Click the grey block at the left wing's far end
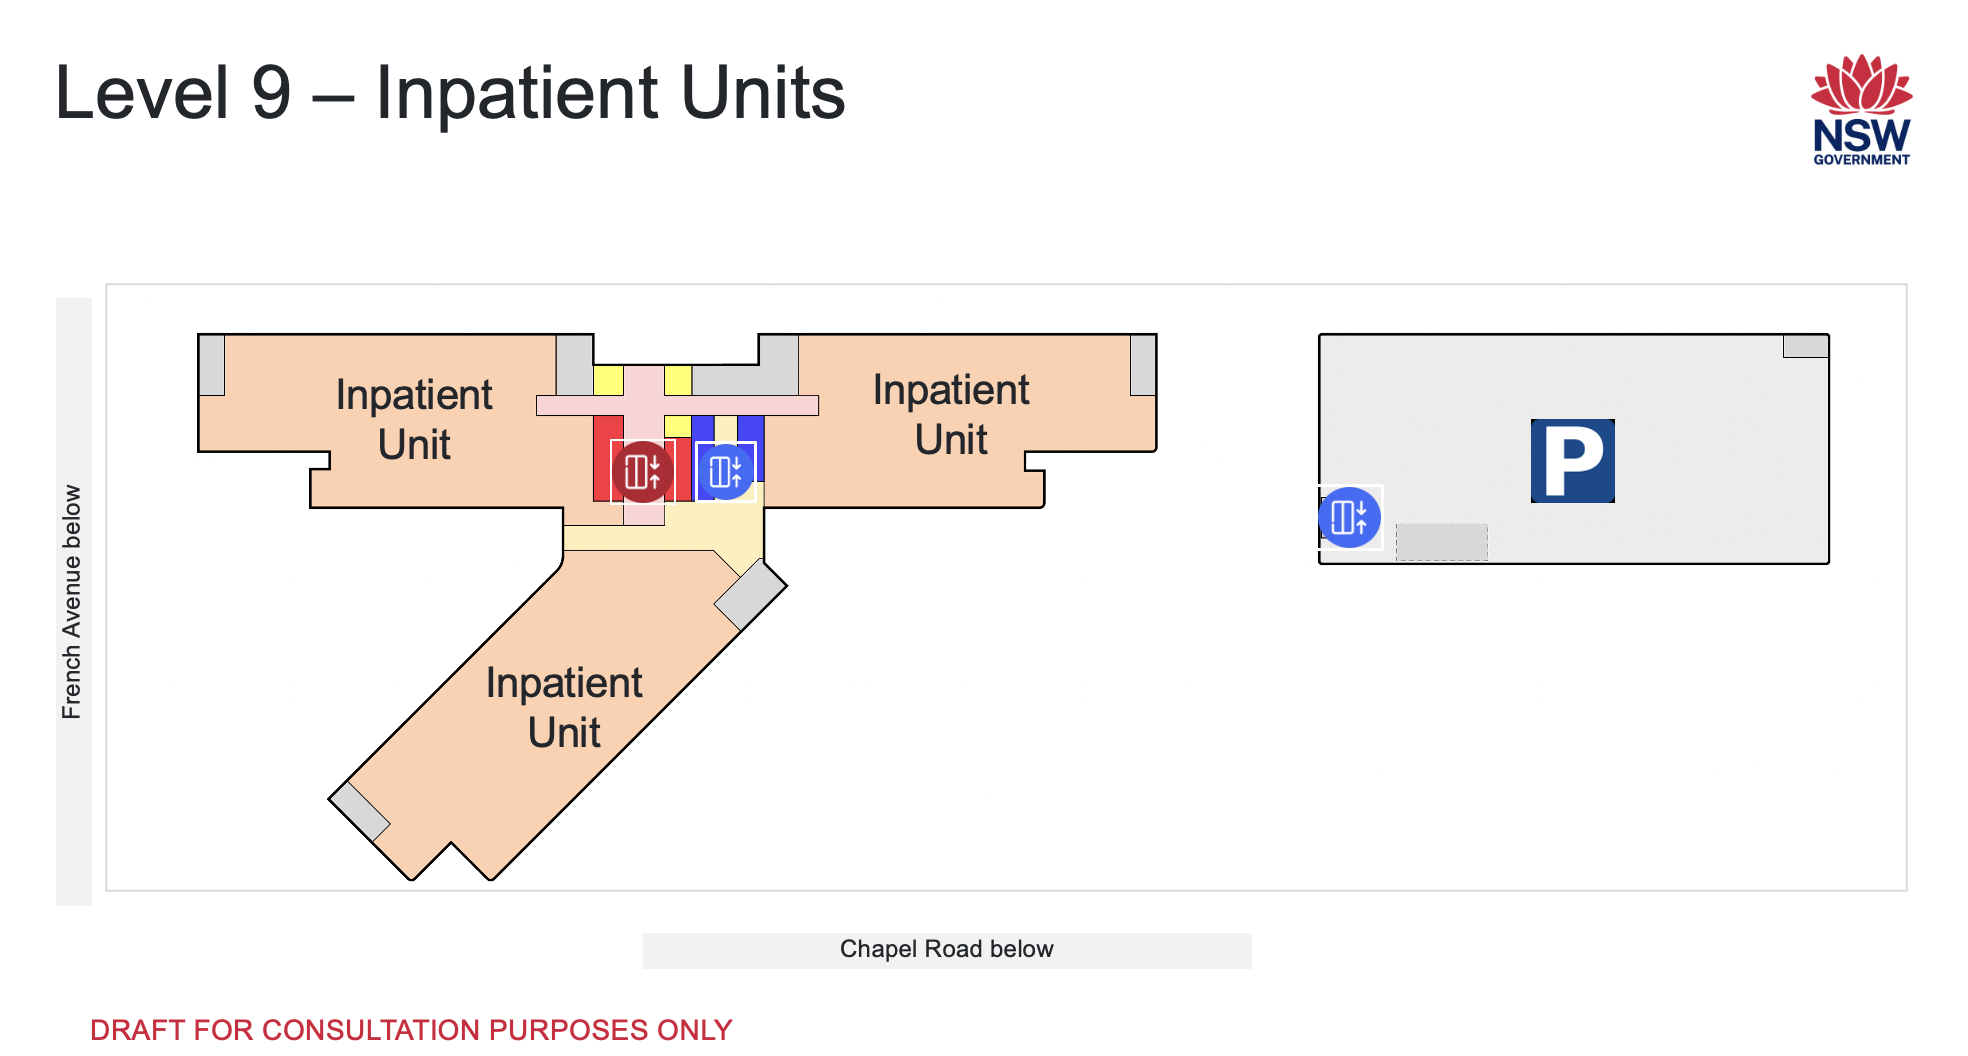This screenshot has width=1968, height=1056. coord(212,364)
